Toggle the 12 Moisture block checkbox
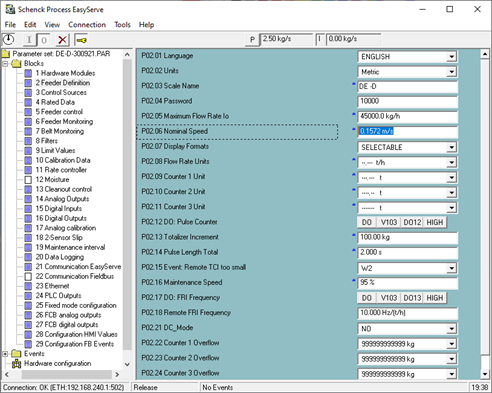 pos(28,180)
